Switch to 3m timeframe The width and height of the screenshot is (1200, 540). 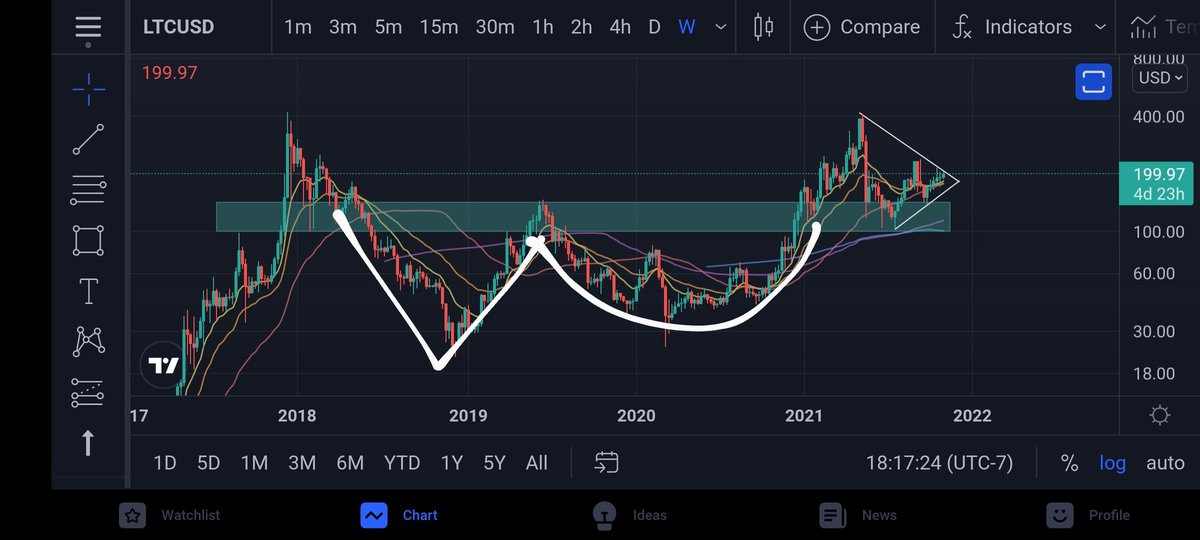(343, 27)
